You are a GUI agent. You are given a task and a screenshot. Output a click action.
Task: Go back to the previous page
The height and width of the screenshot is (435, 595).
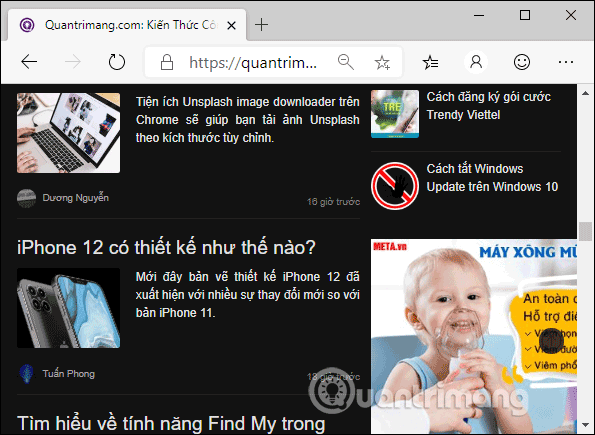pyautogui.click(x=29, y=62)
